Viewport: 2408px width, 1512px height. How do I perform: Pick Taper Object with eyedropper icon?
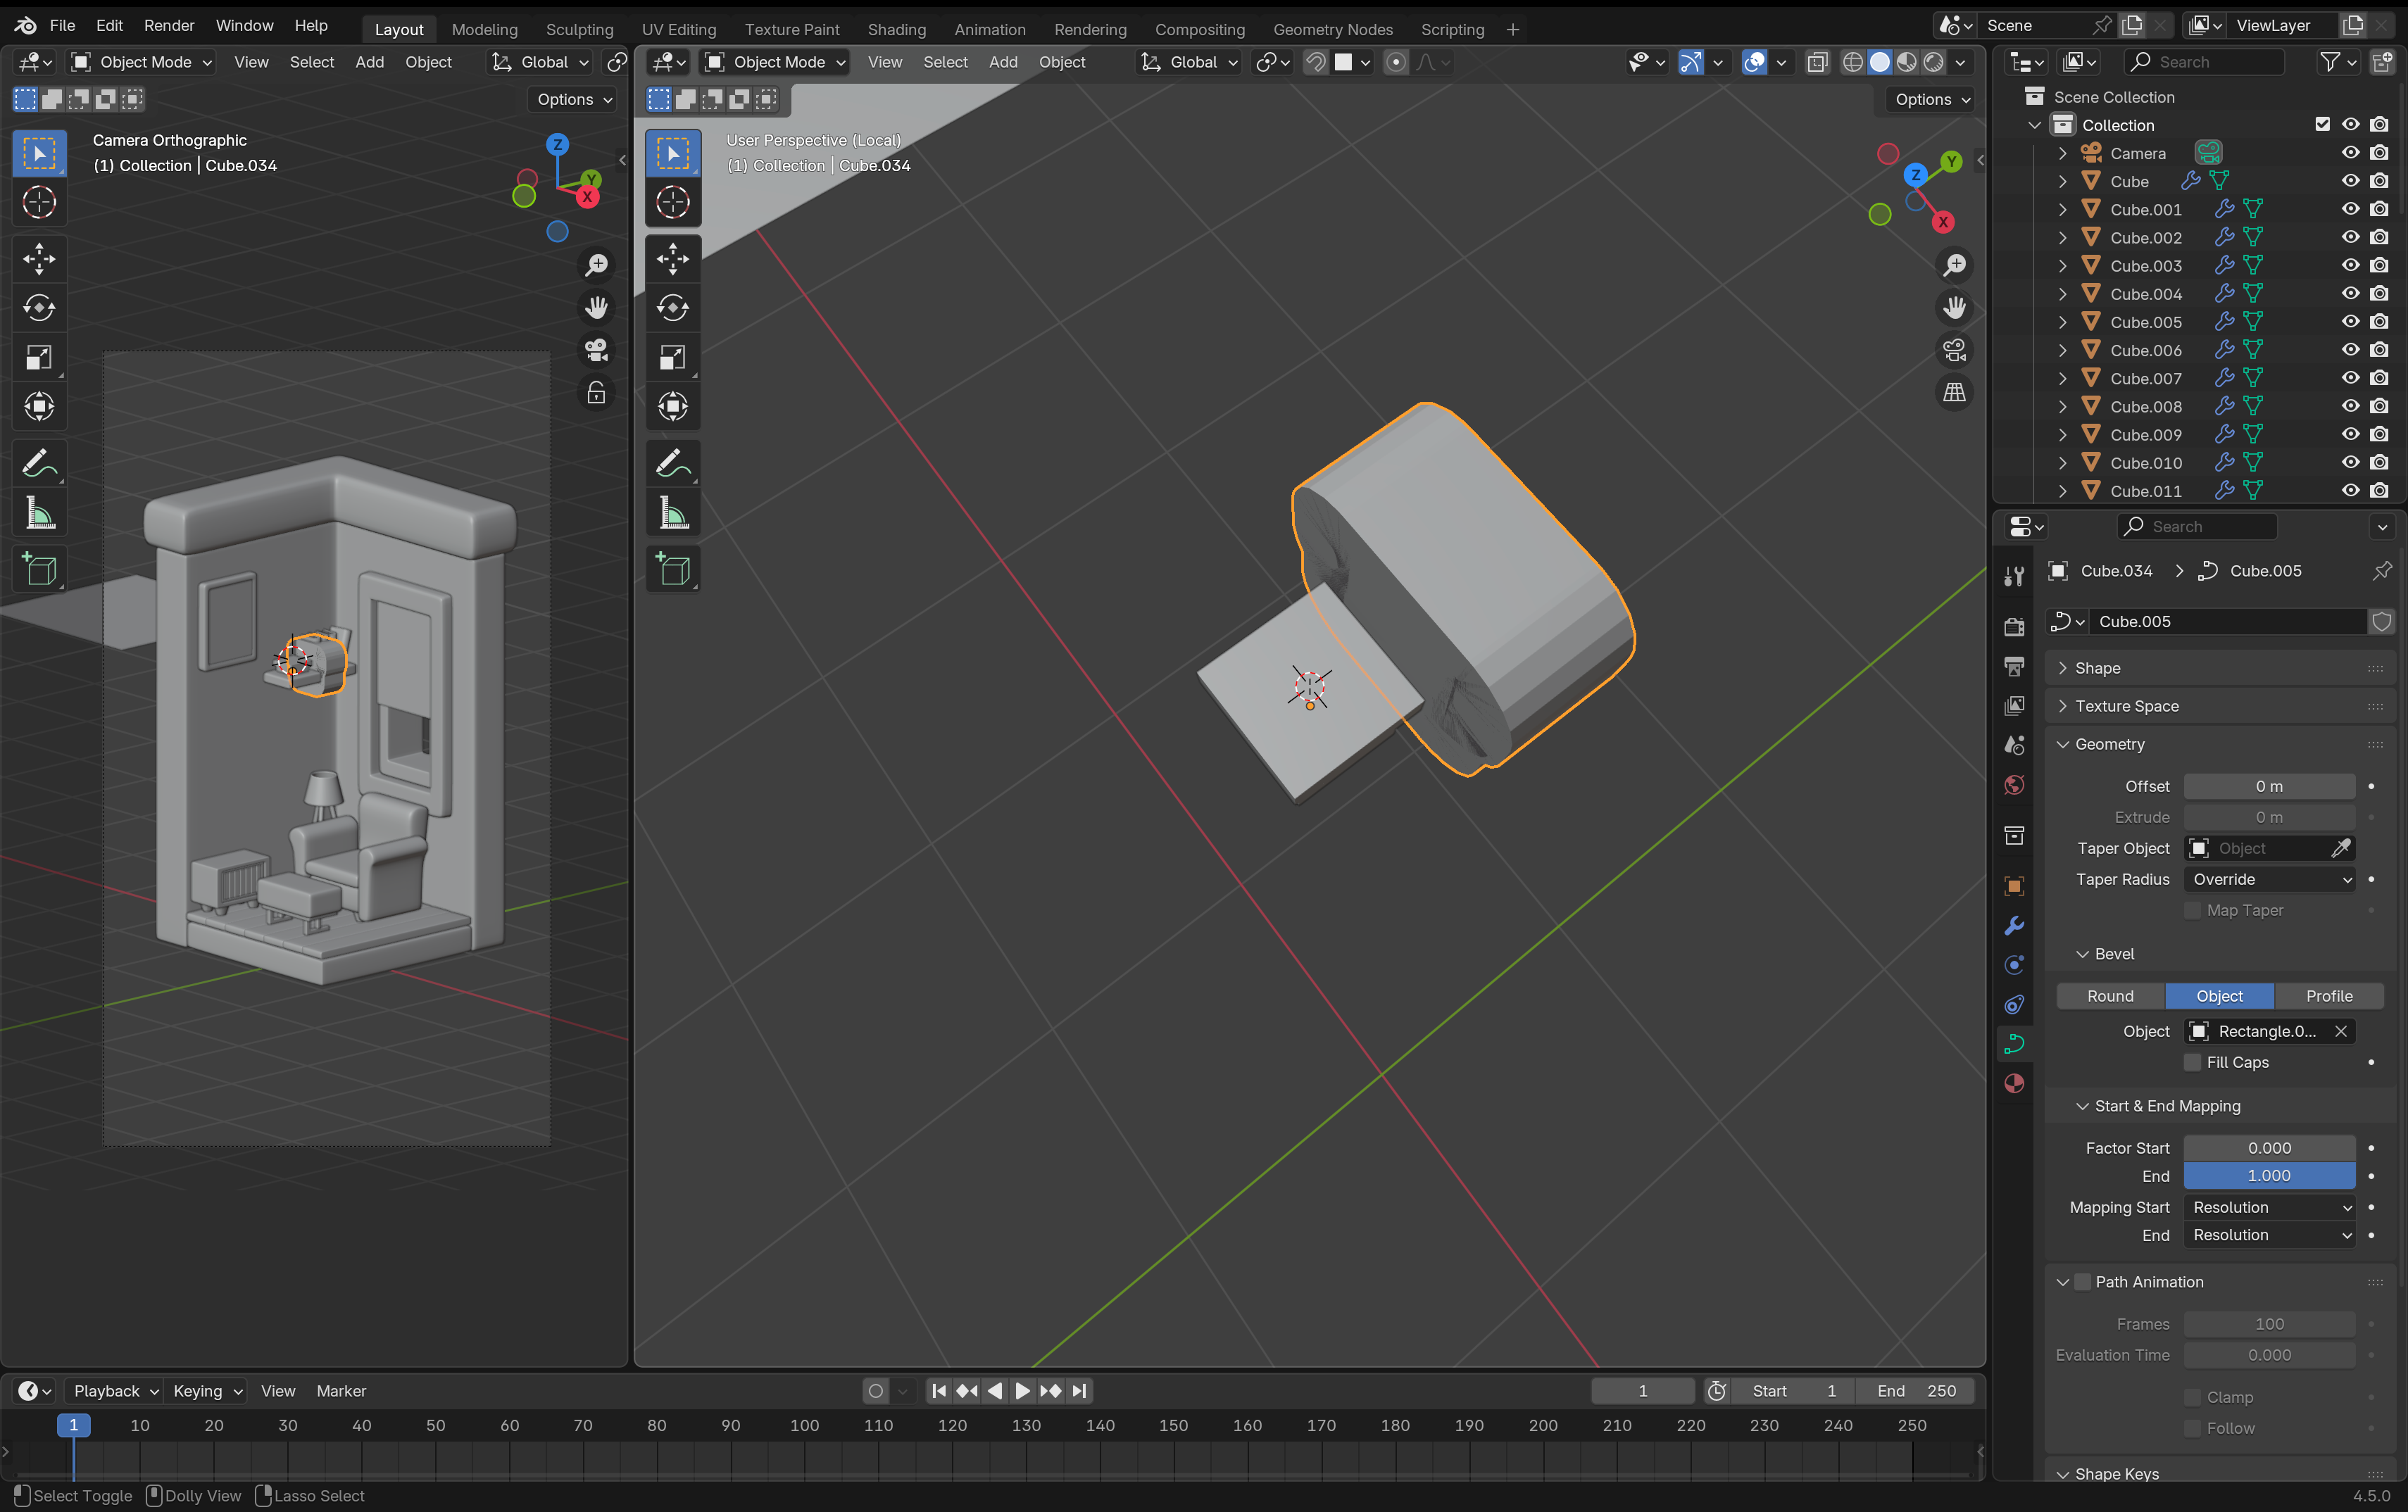(x=2340, y=848)
